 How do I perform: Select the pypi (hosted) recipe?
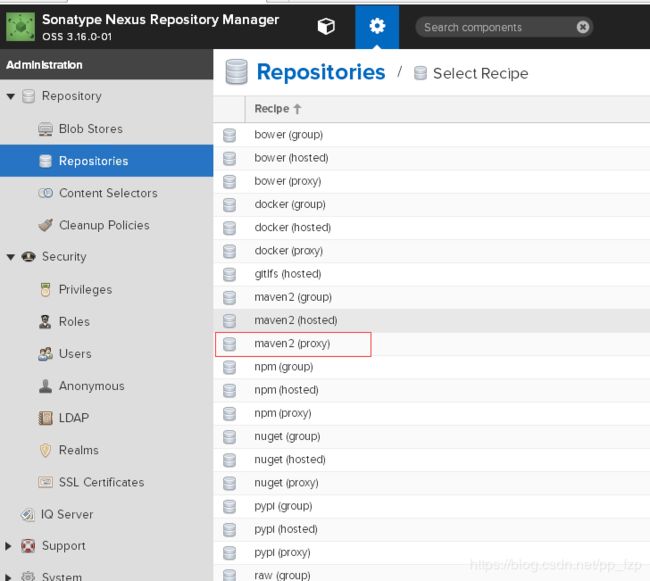(432, 529)
